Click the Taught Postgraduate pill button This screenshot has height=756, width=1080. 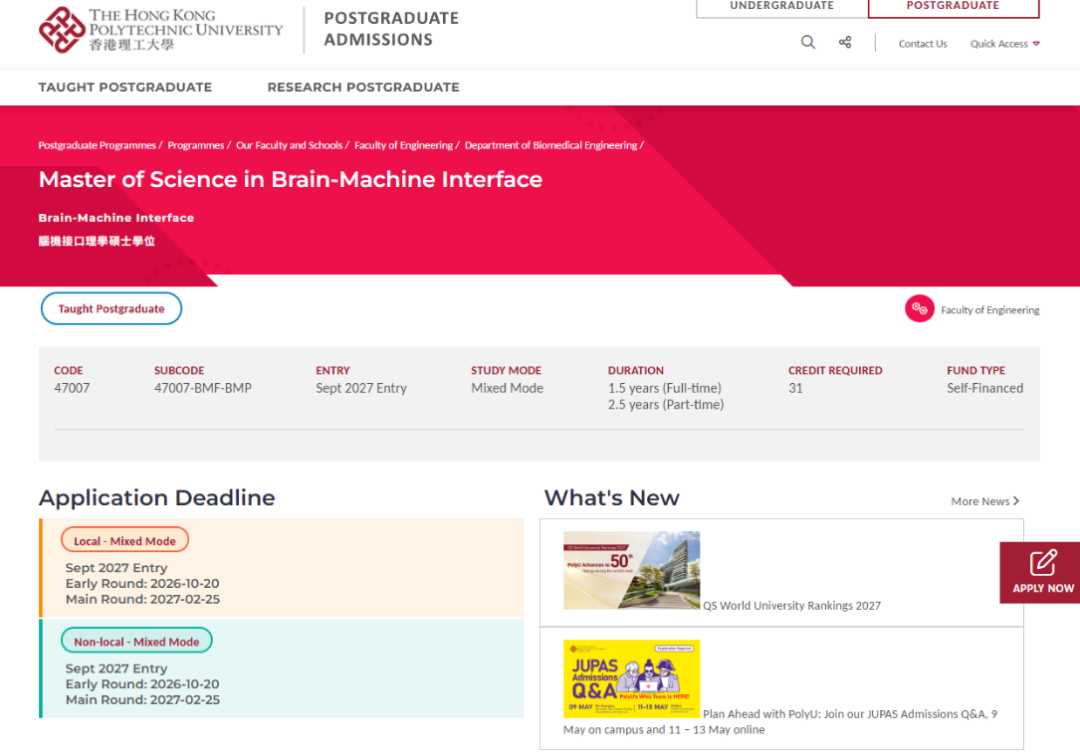point(112,308)
